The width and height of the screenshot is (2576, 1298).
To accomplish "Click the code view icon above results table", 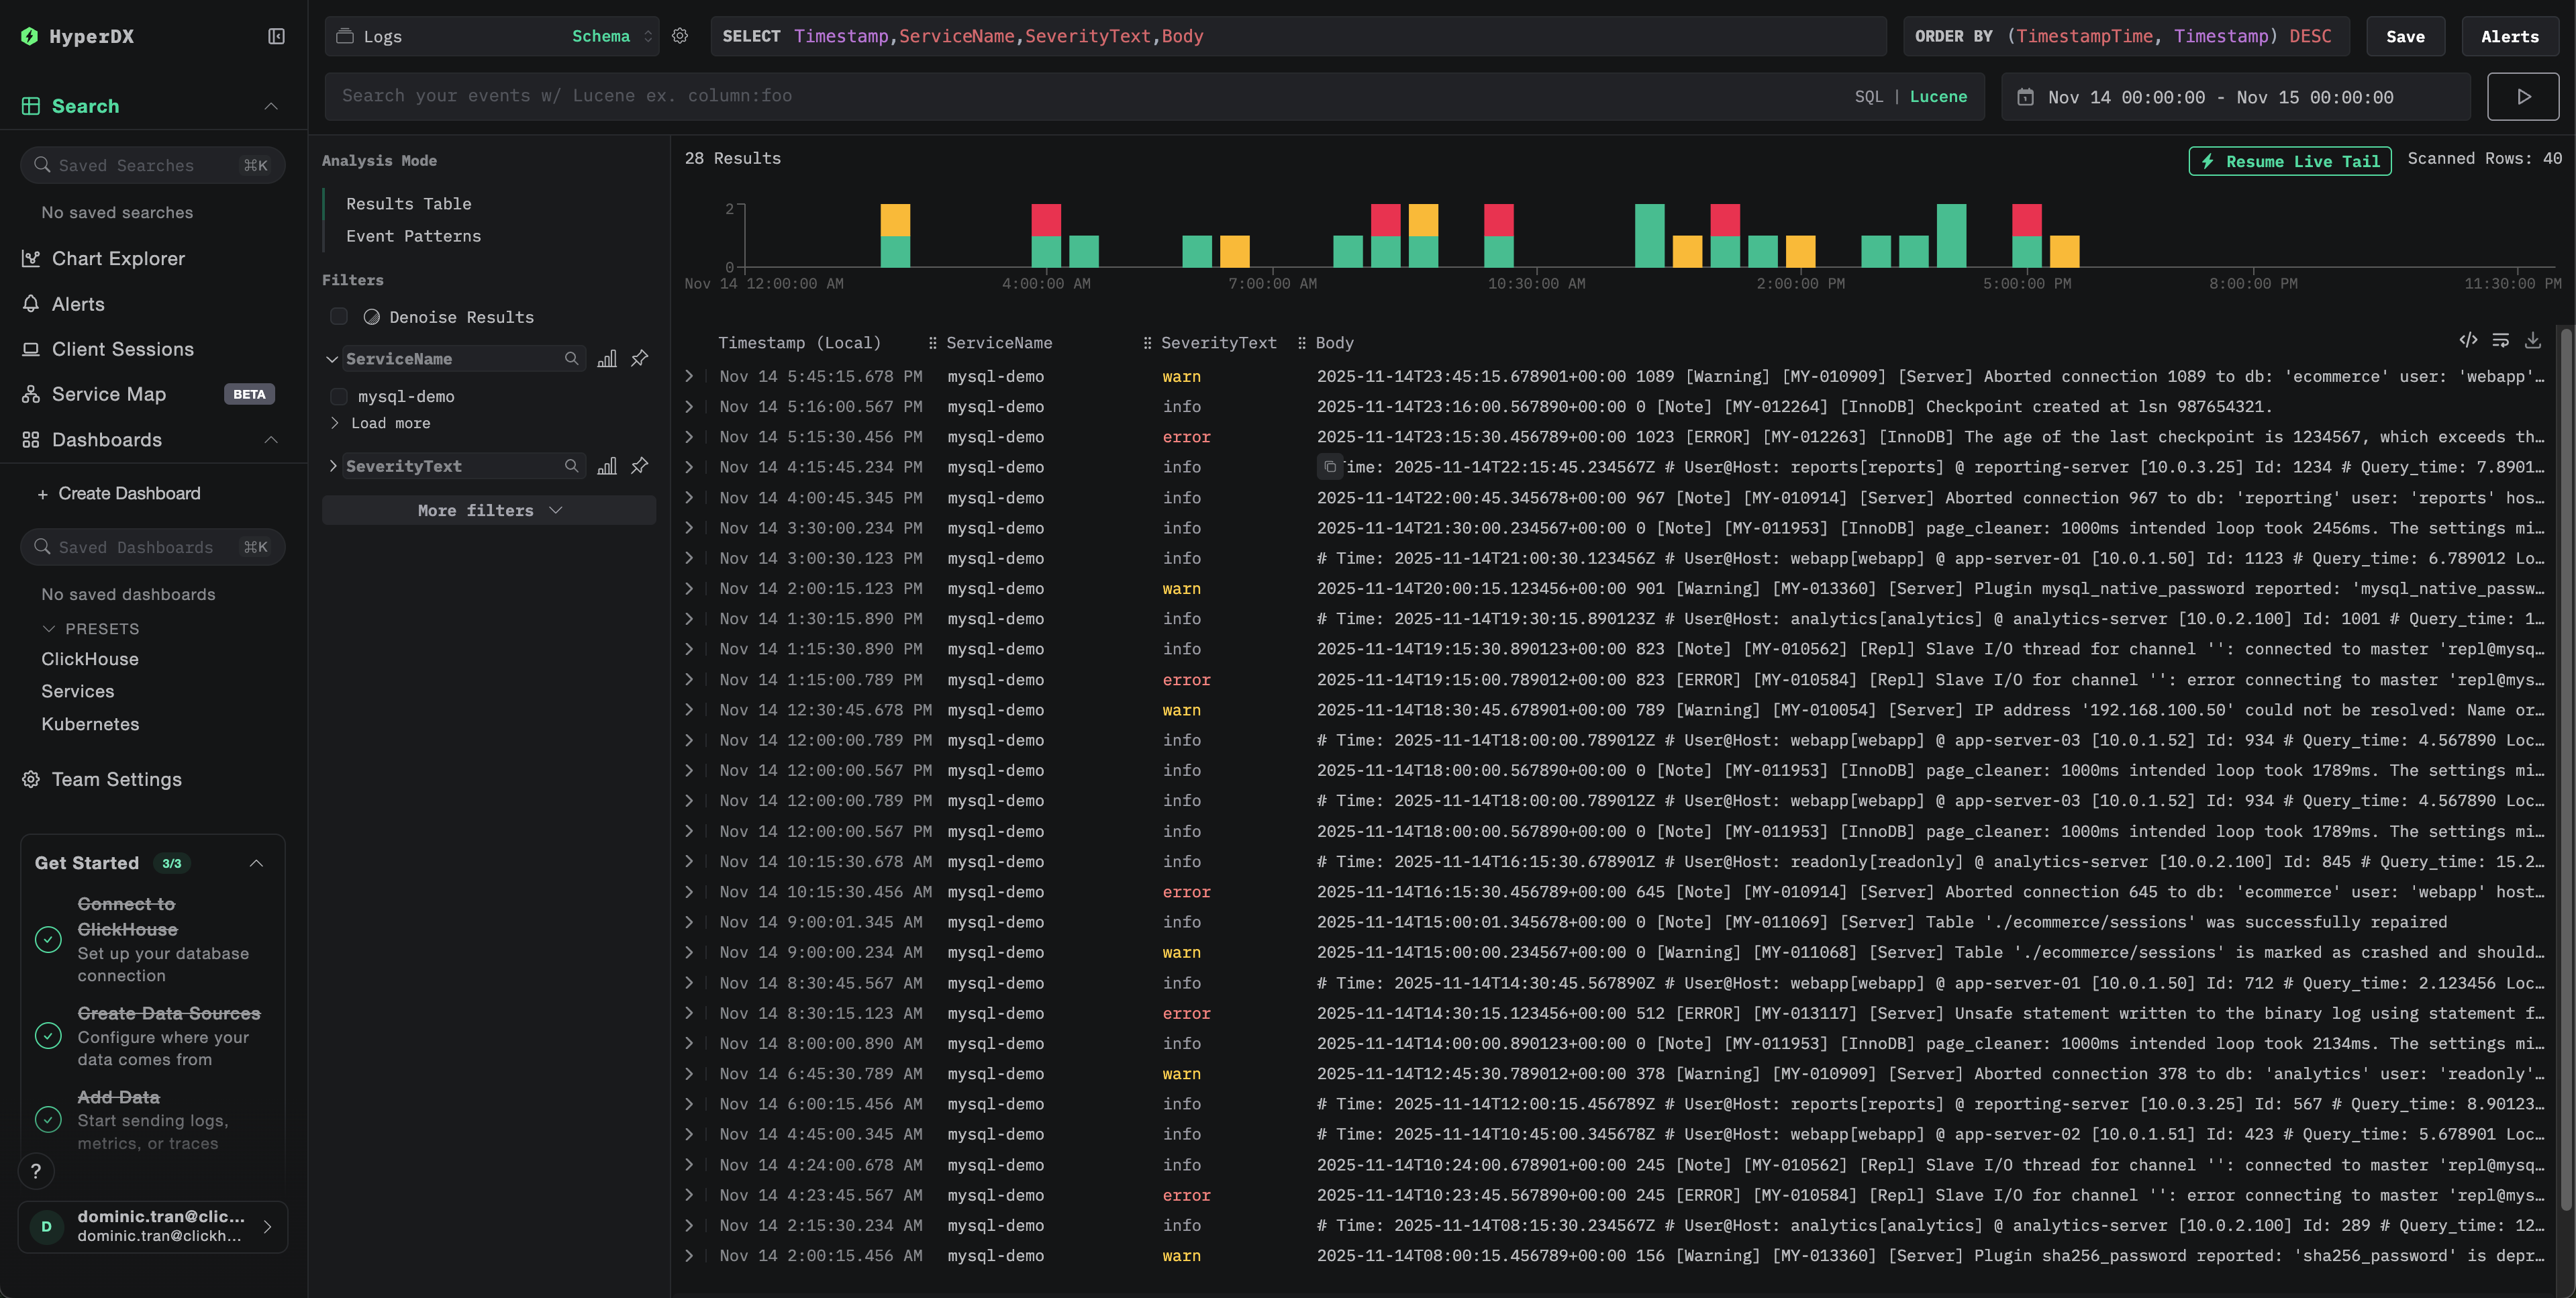I will (x=2469, y=340).
